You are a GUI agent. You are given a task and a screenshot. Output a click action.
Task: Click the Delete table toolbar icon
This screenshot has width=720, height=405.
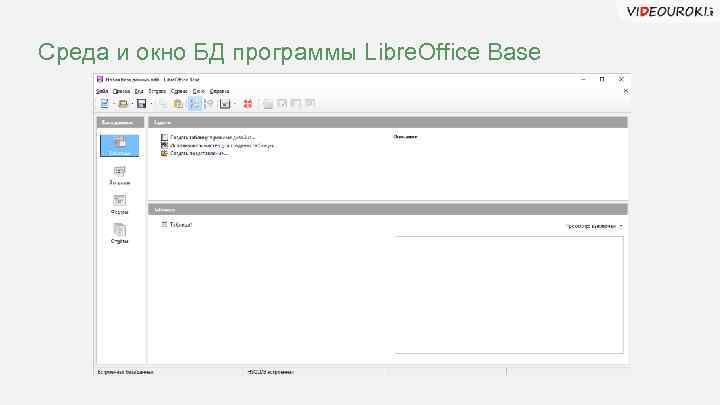(296, 104)
